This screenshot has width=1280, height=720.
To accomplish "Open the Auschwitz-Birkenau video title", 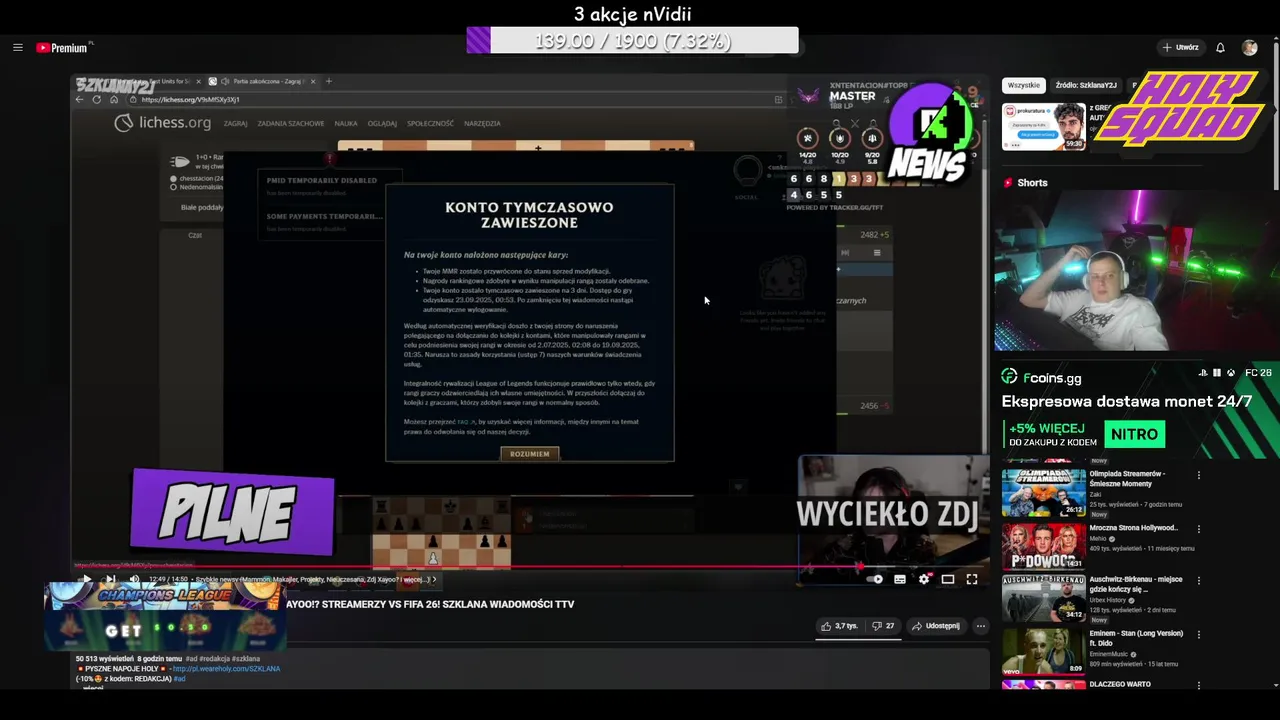I will 1136,584.
